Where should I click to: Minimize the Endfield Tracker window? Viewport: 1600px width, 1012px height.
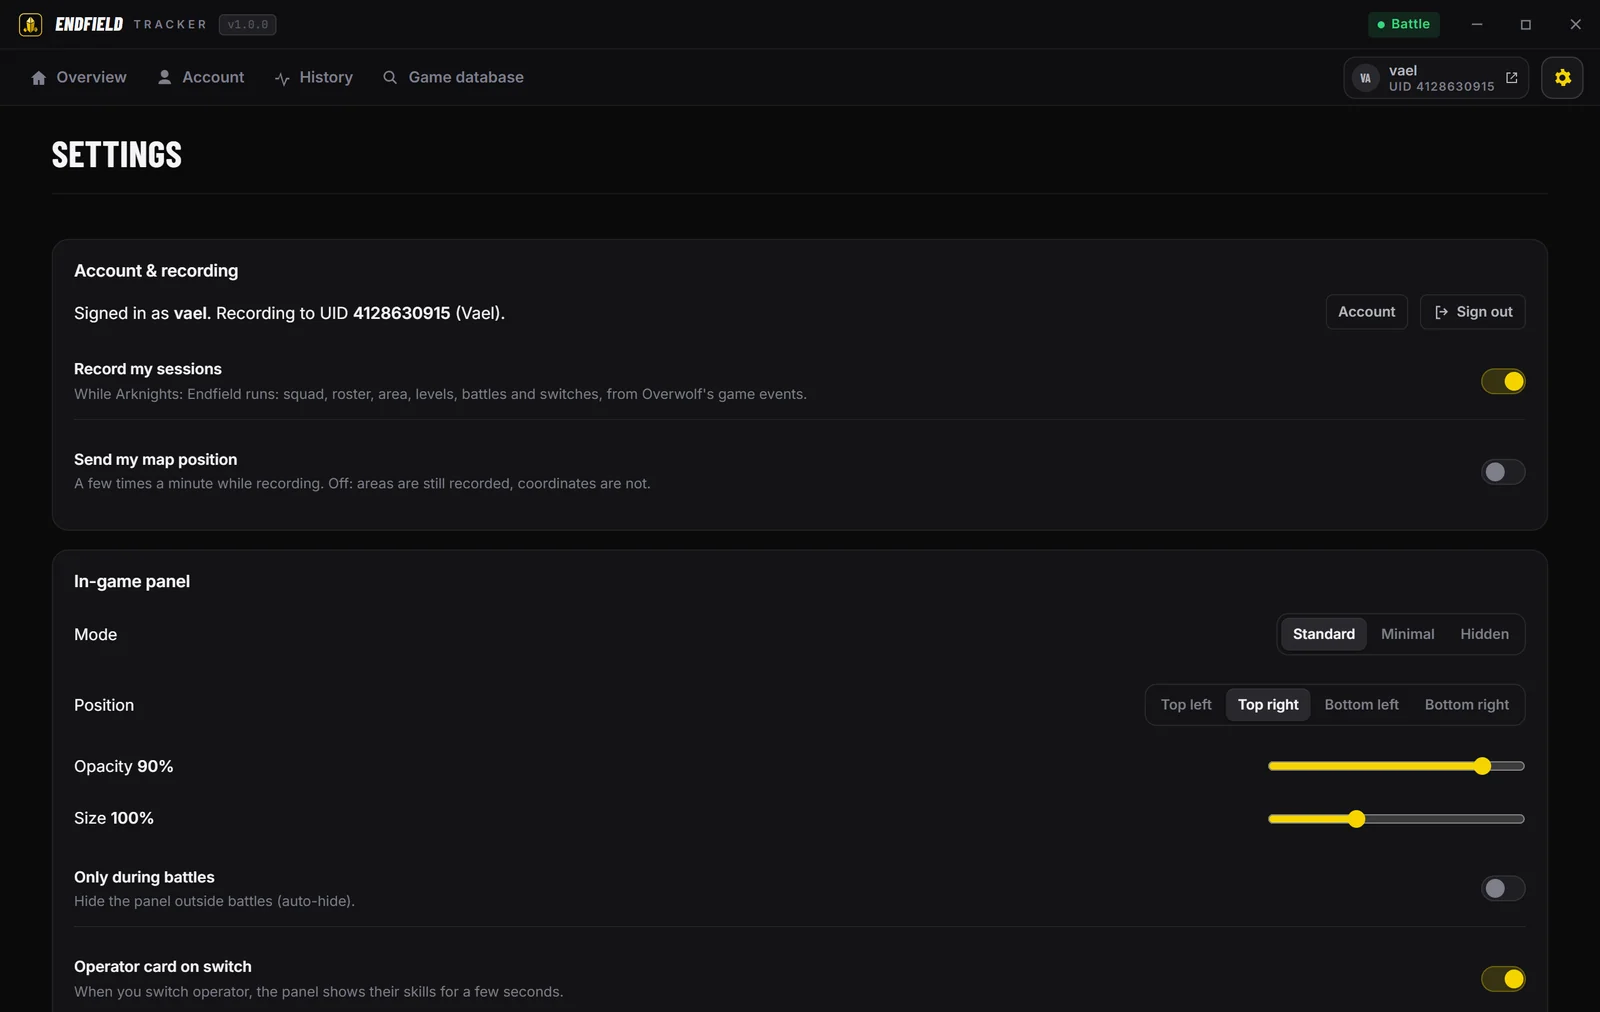pyautogui.click(x=1476, y=24)
